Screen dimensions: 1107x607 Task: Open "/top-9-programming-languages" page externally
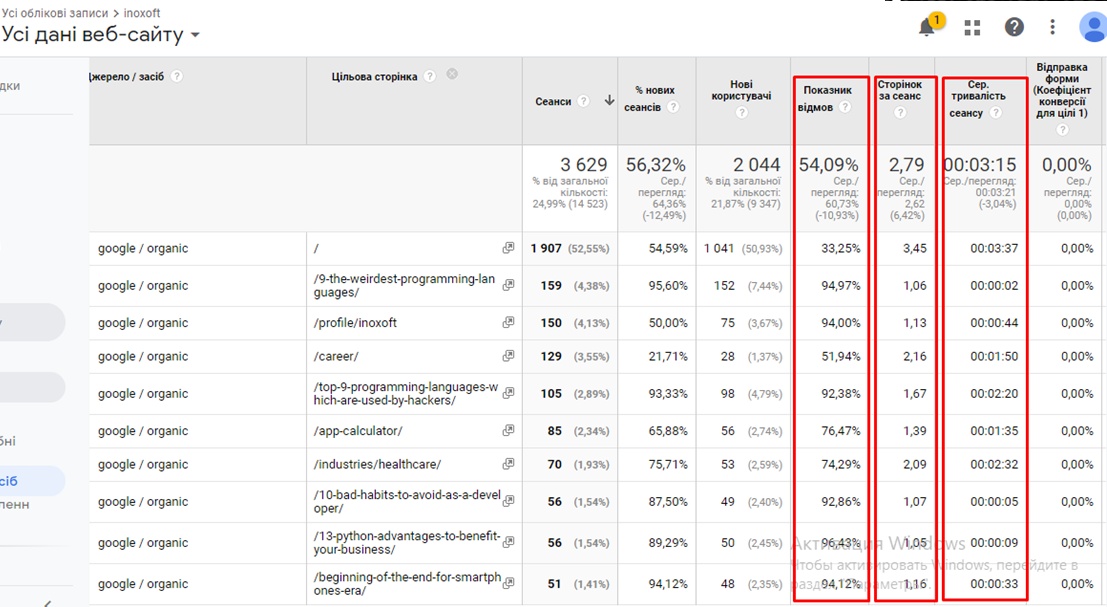pos(508,392)
